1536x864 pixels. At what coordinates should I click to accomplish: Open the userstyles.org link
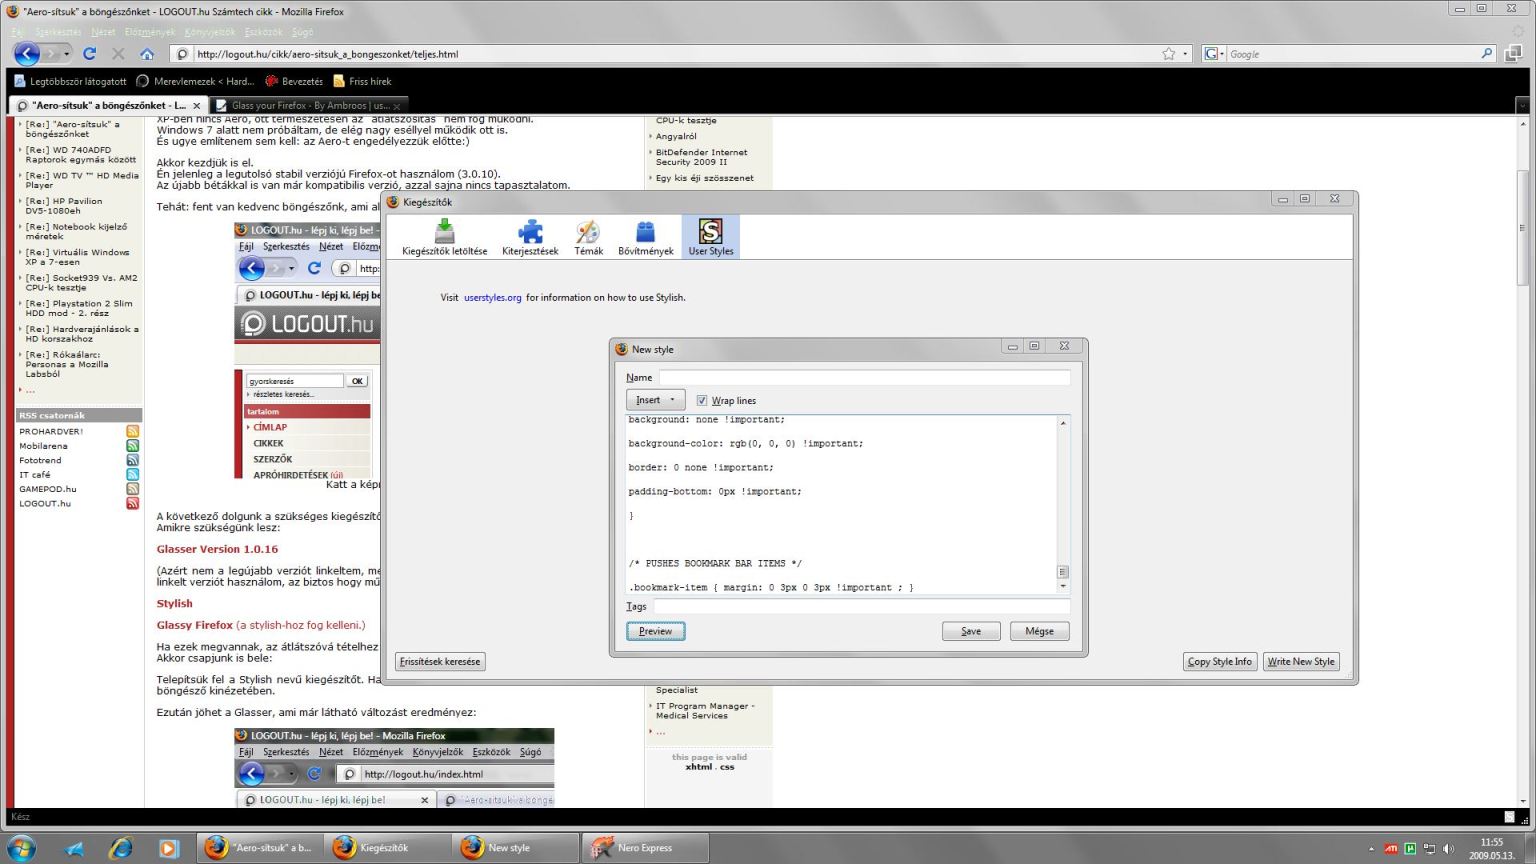[x=493, y=297]
